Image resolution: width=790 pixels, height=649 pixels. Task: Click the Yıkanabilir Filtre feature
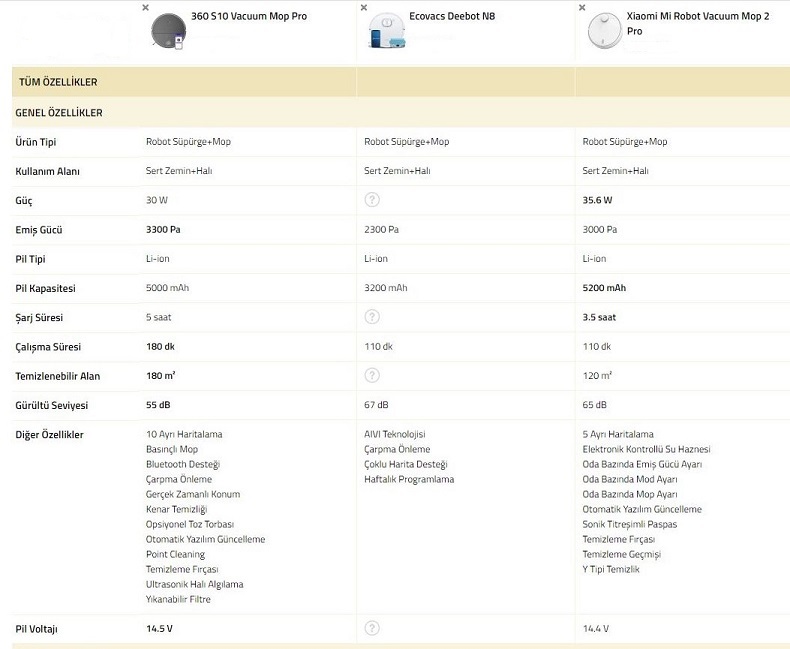point(178,599)
